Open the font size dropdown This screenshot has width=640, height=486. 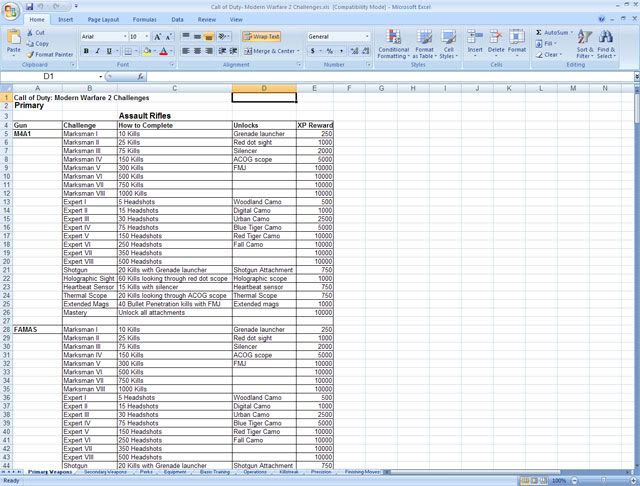(147, 37)
